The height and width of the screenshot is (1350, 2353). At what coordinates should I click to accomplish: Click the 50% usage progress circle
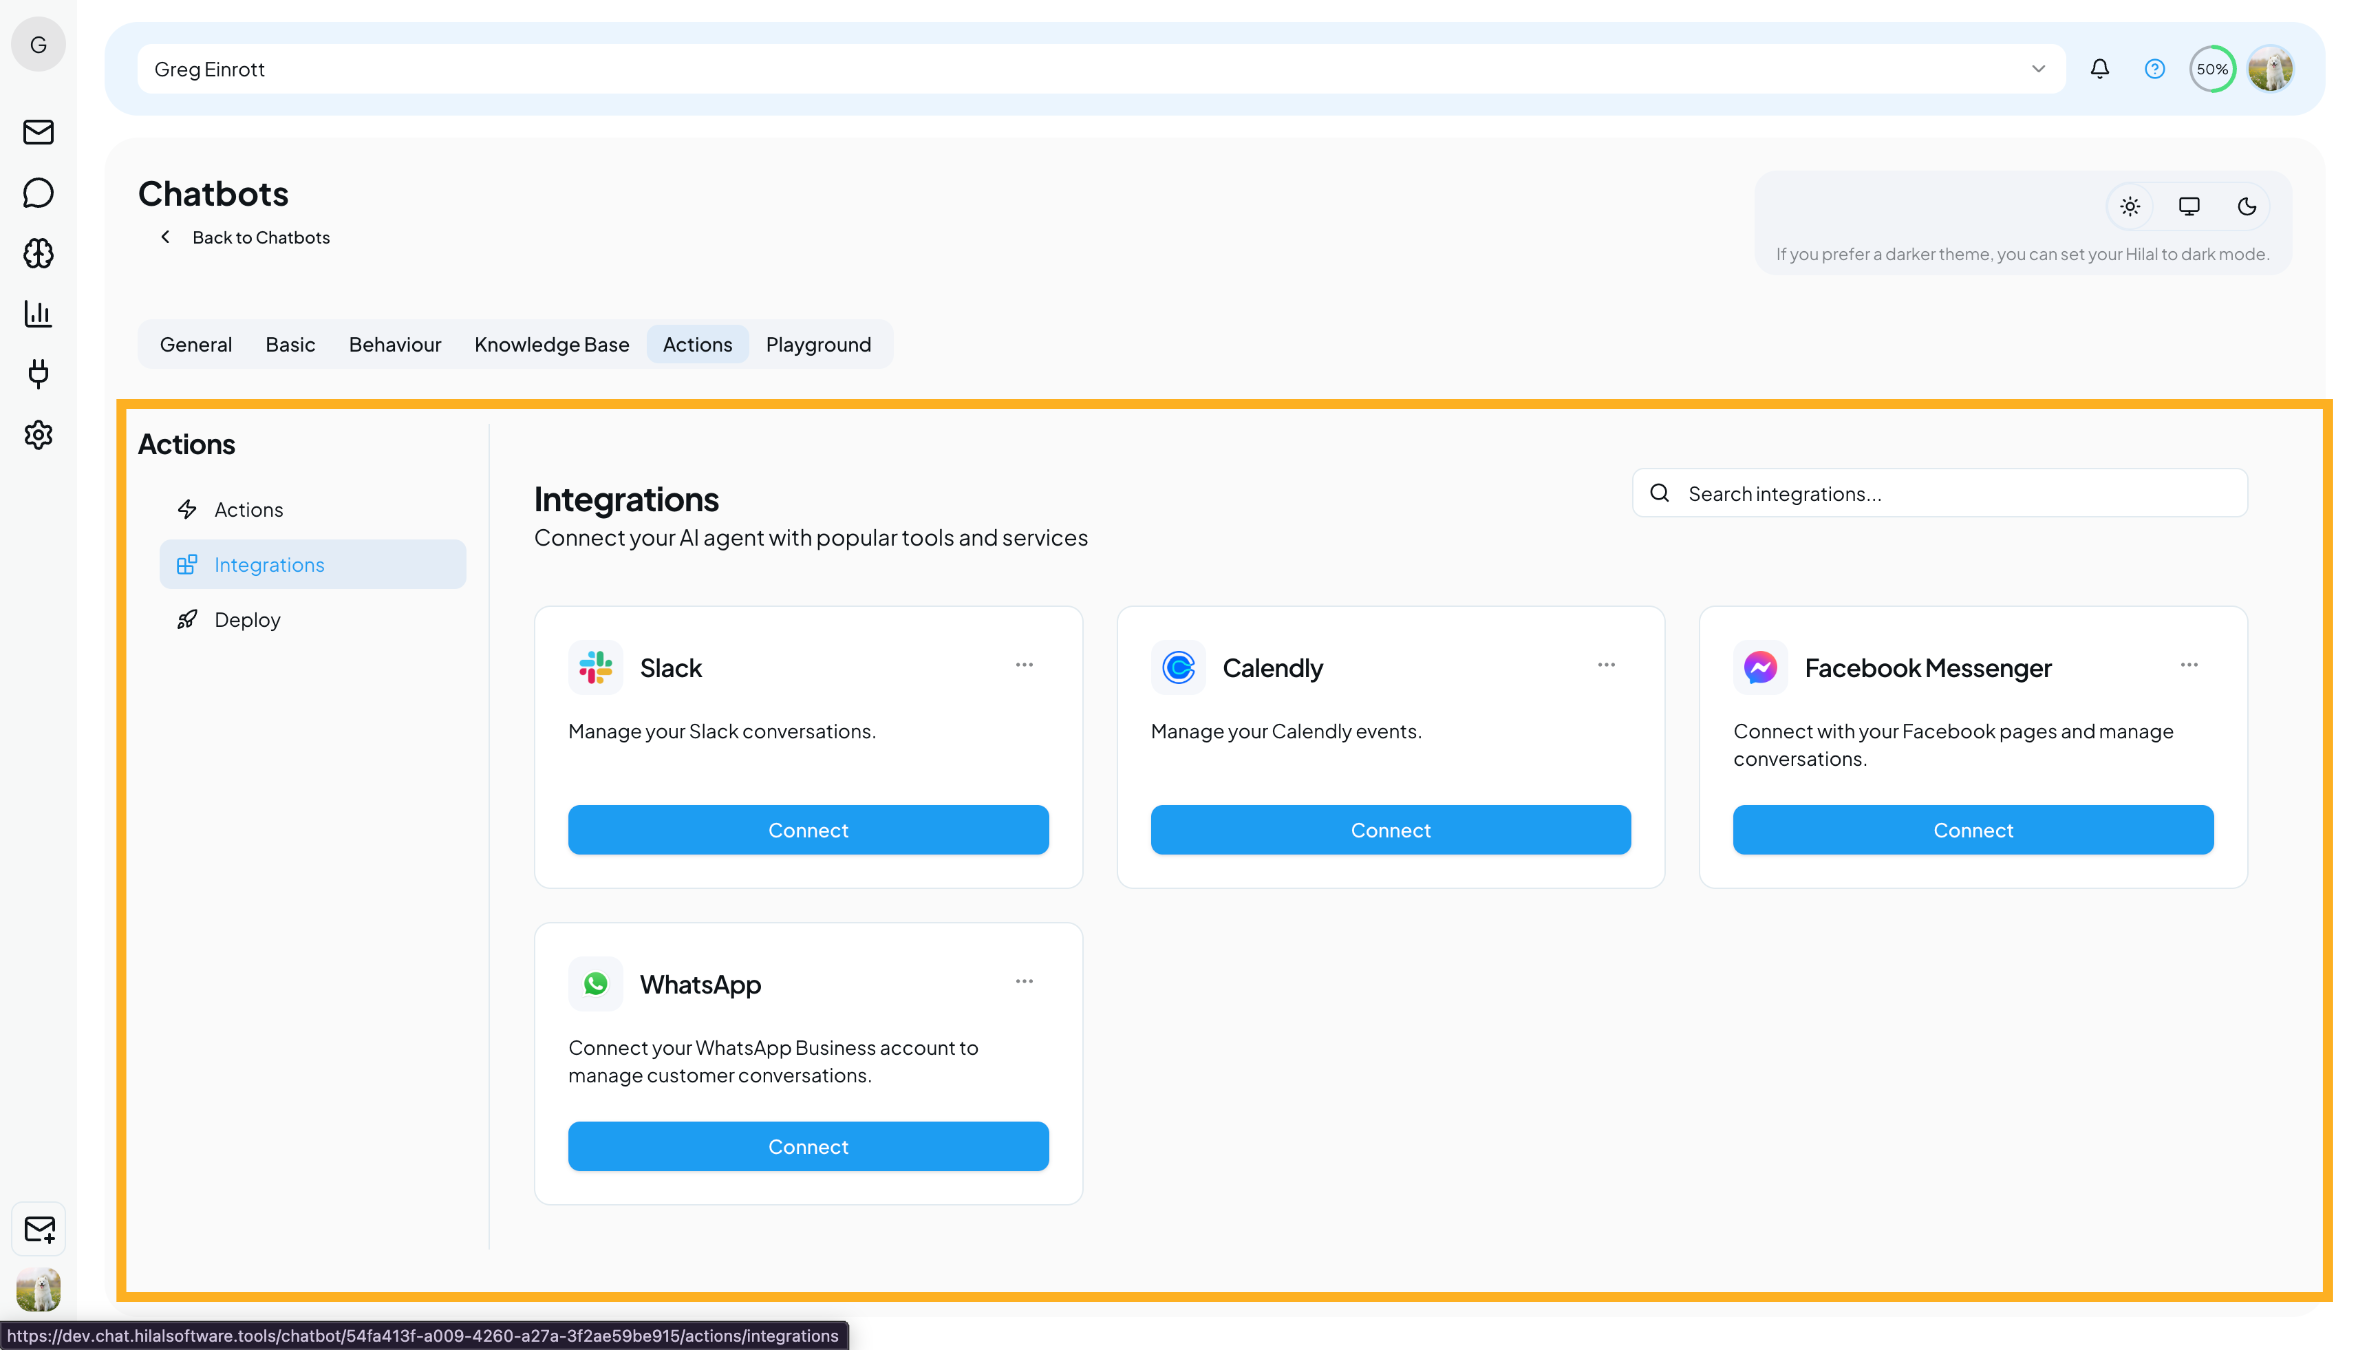[2212, 68]
